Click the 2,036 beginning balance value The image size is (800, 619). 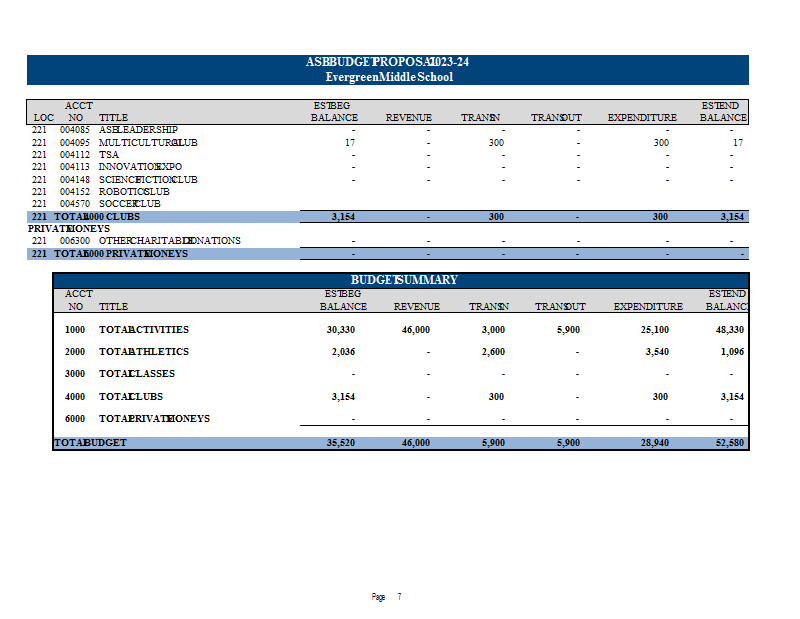(343, 352)
